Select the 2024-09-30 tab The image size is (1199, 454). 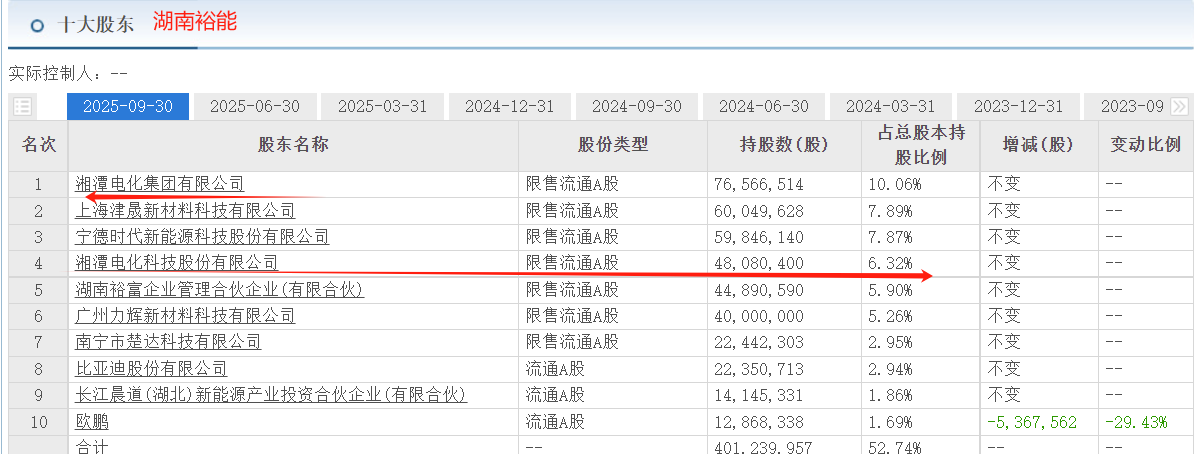pos(636,106)
